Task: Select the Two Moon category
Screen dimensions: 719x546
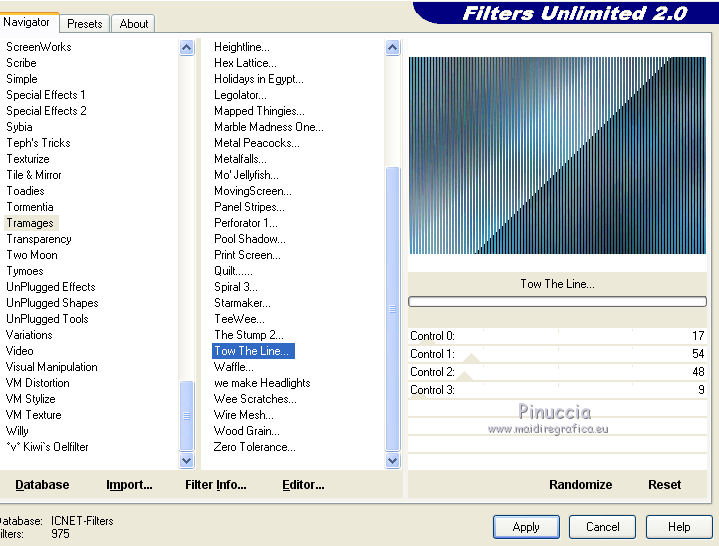Action: coord(32,255)
